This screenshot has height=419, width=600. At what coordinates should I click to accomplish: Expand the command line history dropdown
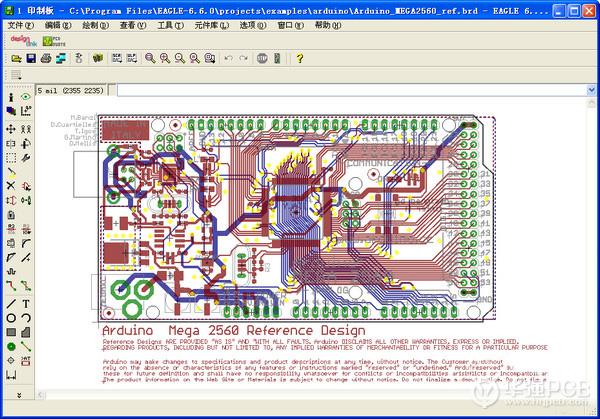tap(593, 90)
